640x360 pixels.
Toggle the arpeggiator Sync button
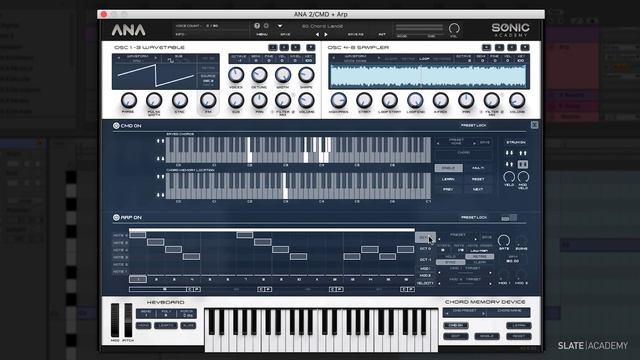450,262
